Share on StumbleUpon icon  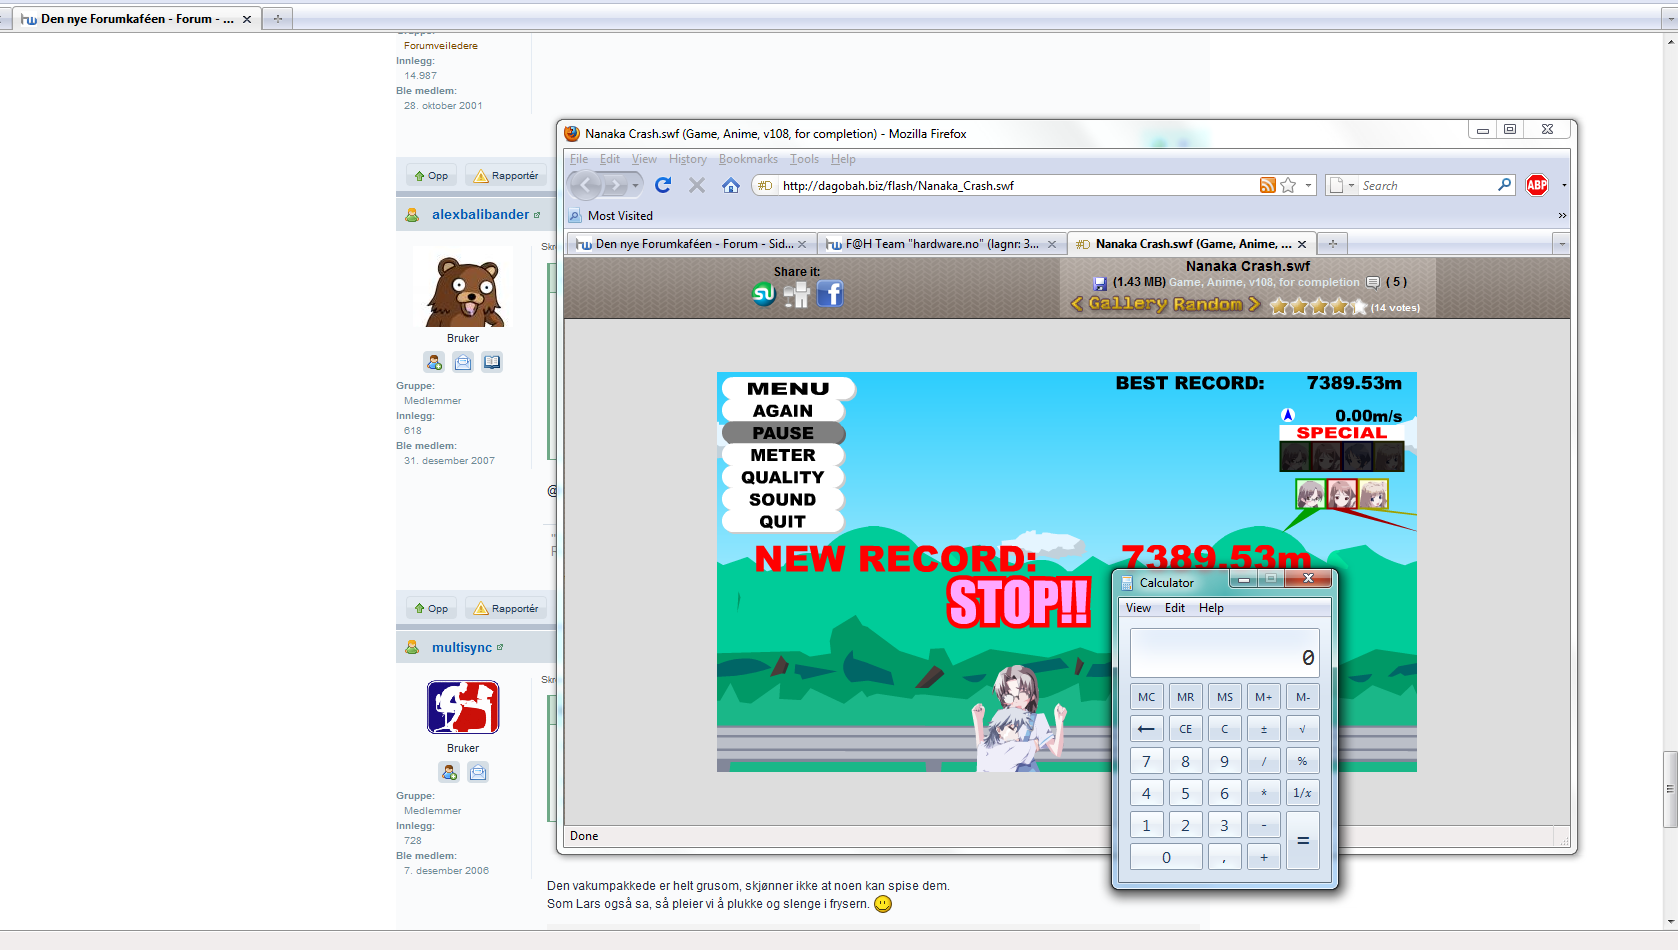click(x=764, y=294)
